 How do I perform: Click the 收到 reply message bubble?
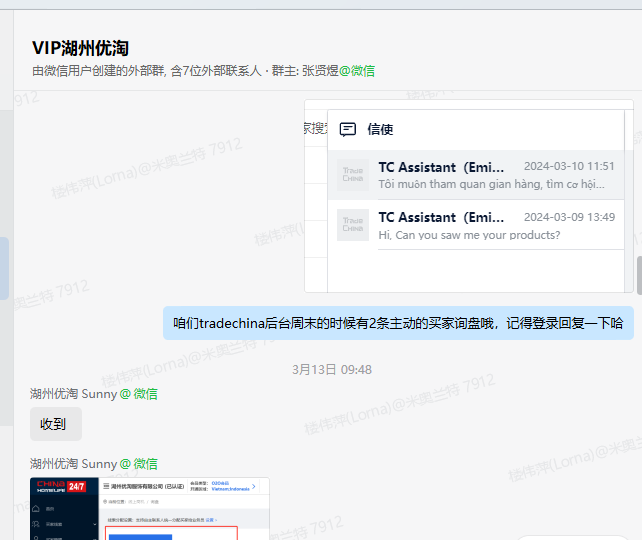(x=56, y=424)
